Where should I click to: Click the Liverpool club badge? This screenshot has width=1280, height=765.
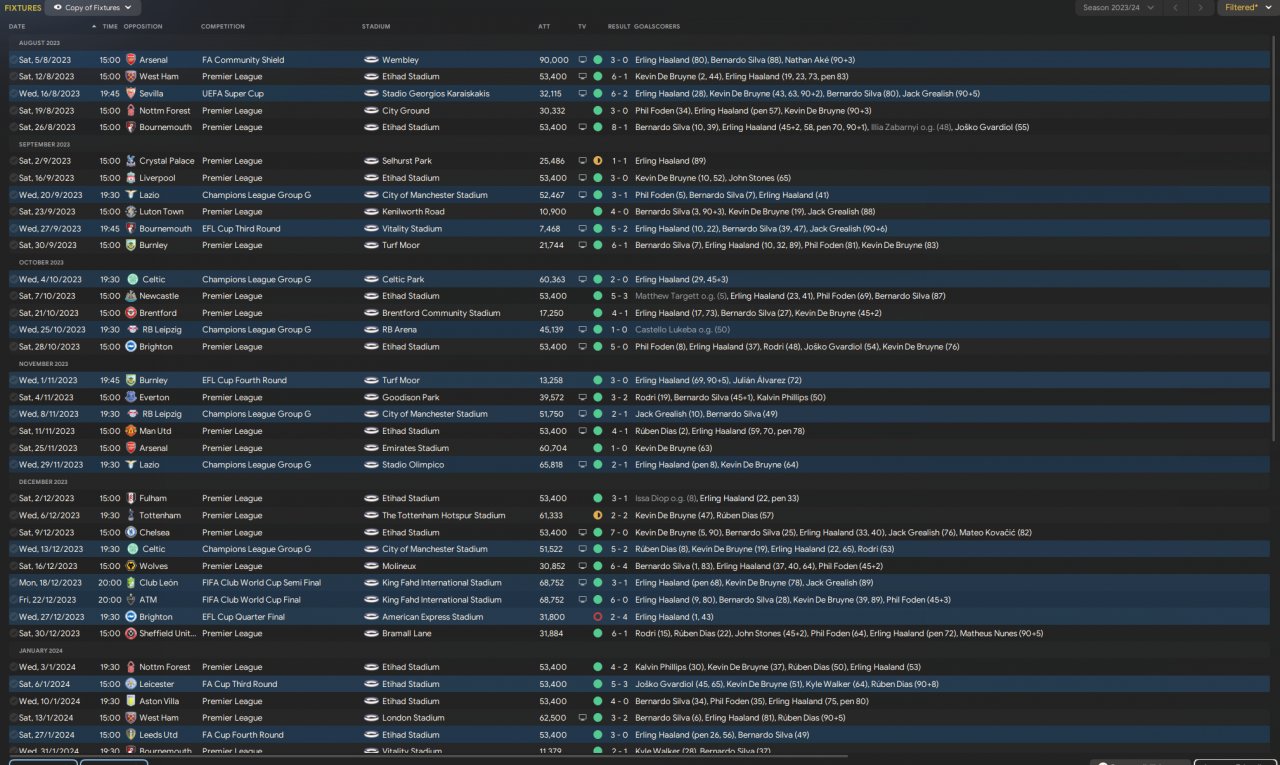[131, 178]
